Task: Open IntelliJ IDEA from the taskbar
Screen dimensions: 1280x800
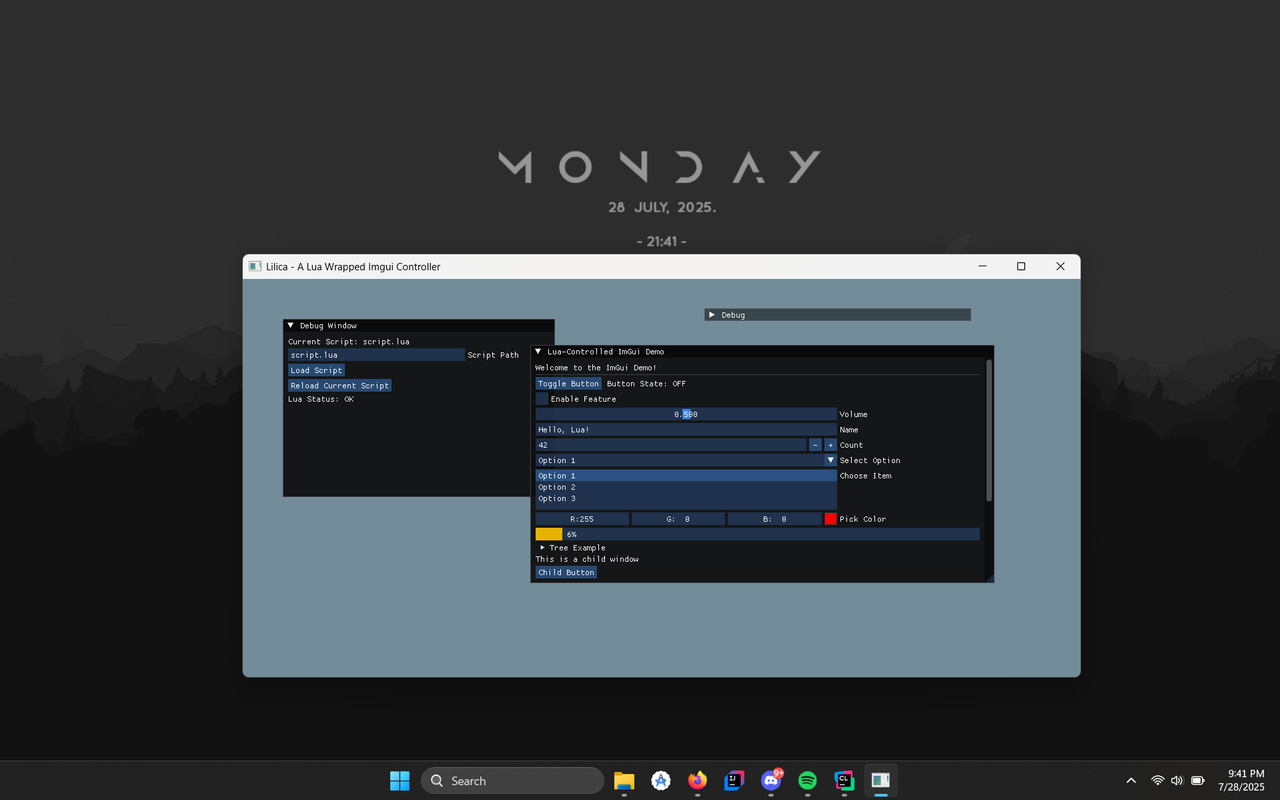Action: [734, 781]
